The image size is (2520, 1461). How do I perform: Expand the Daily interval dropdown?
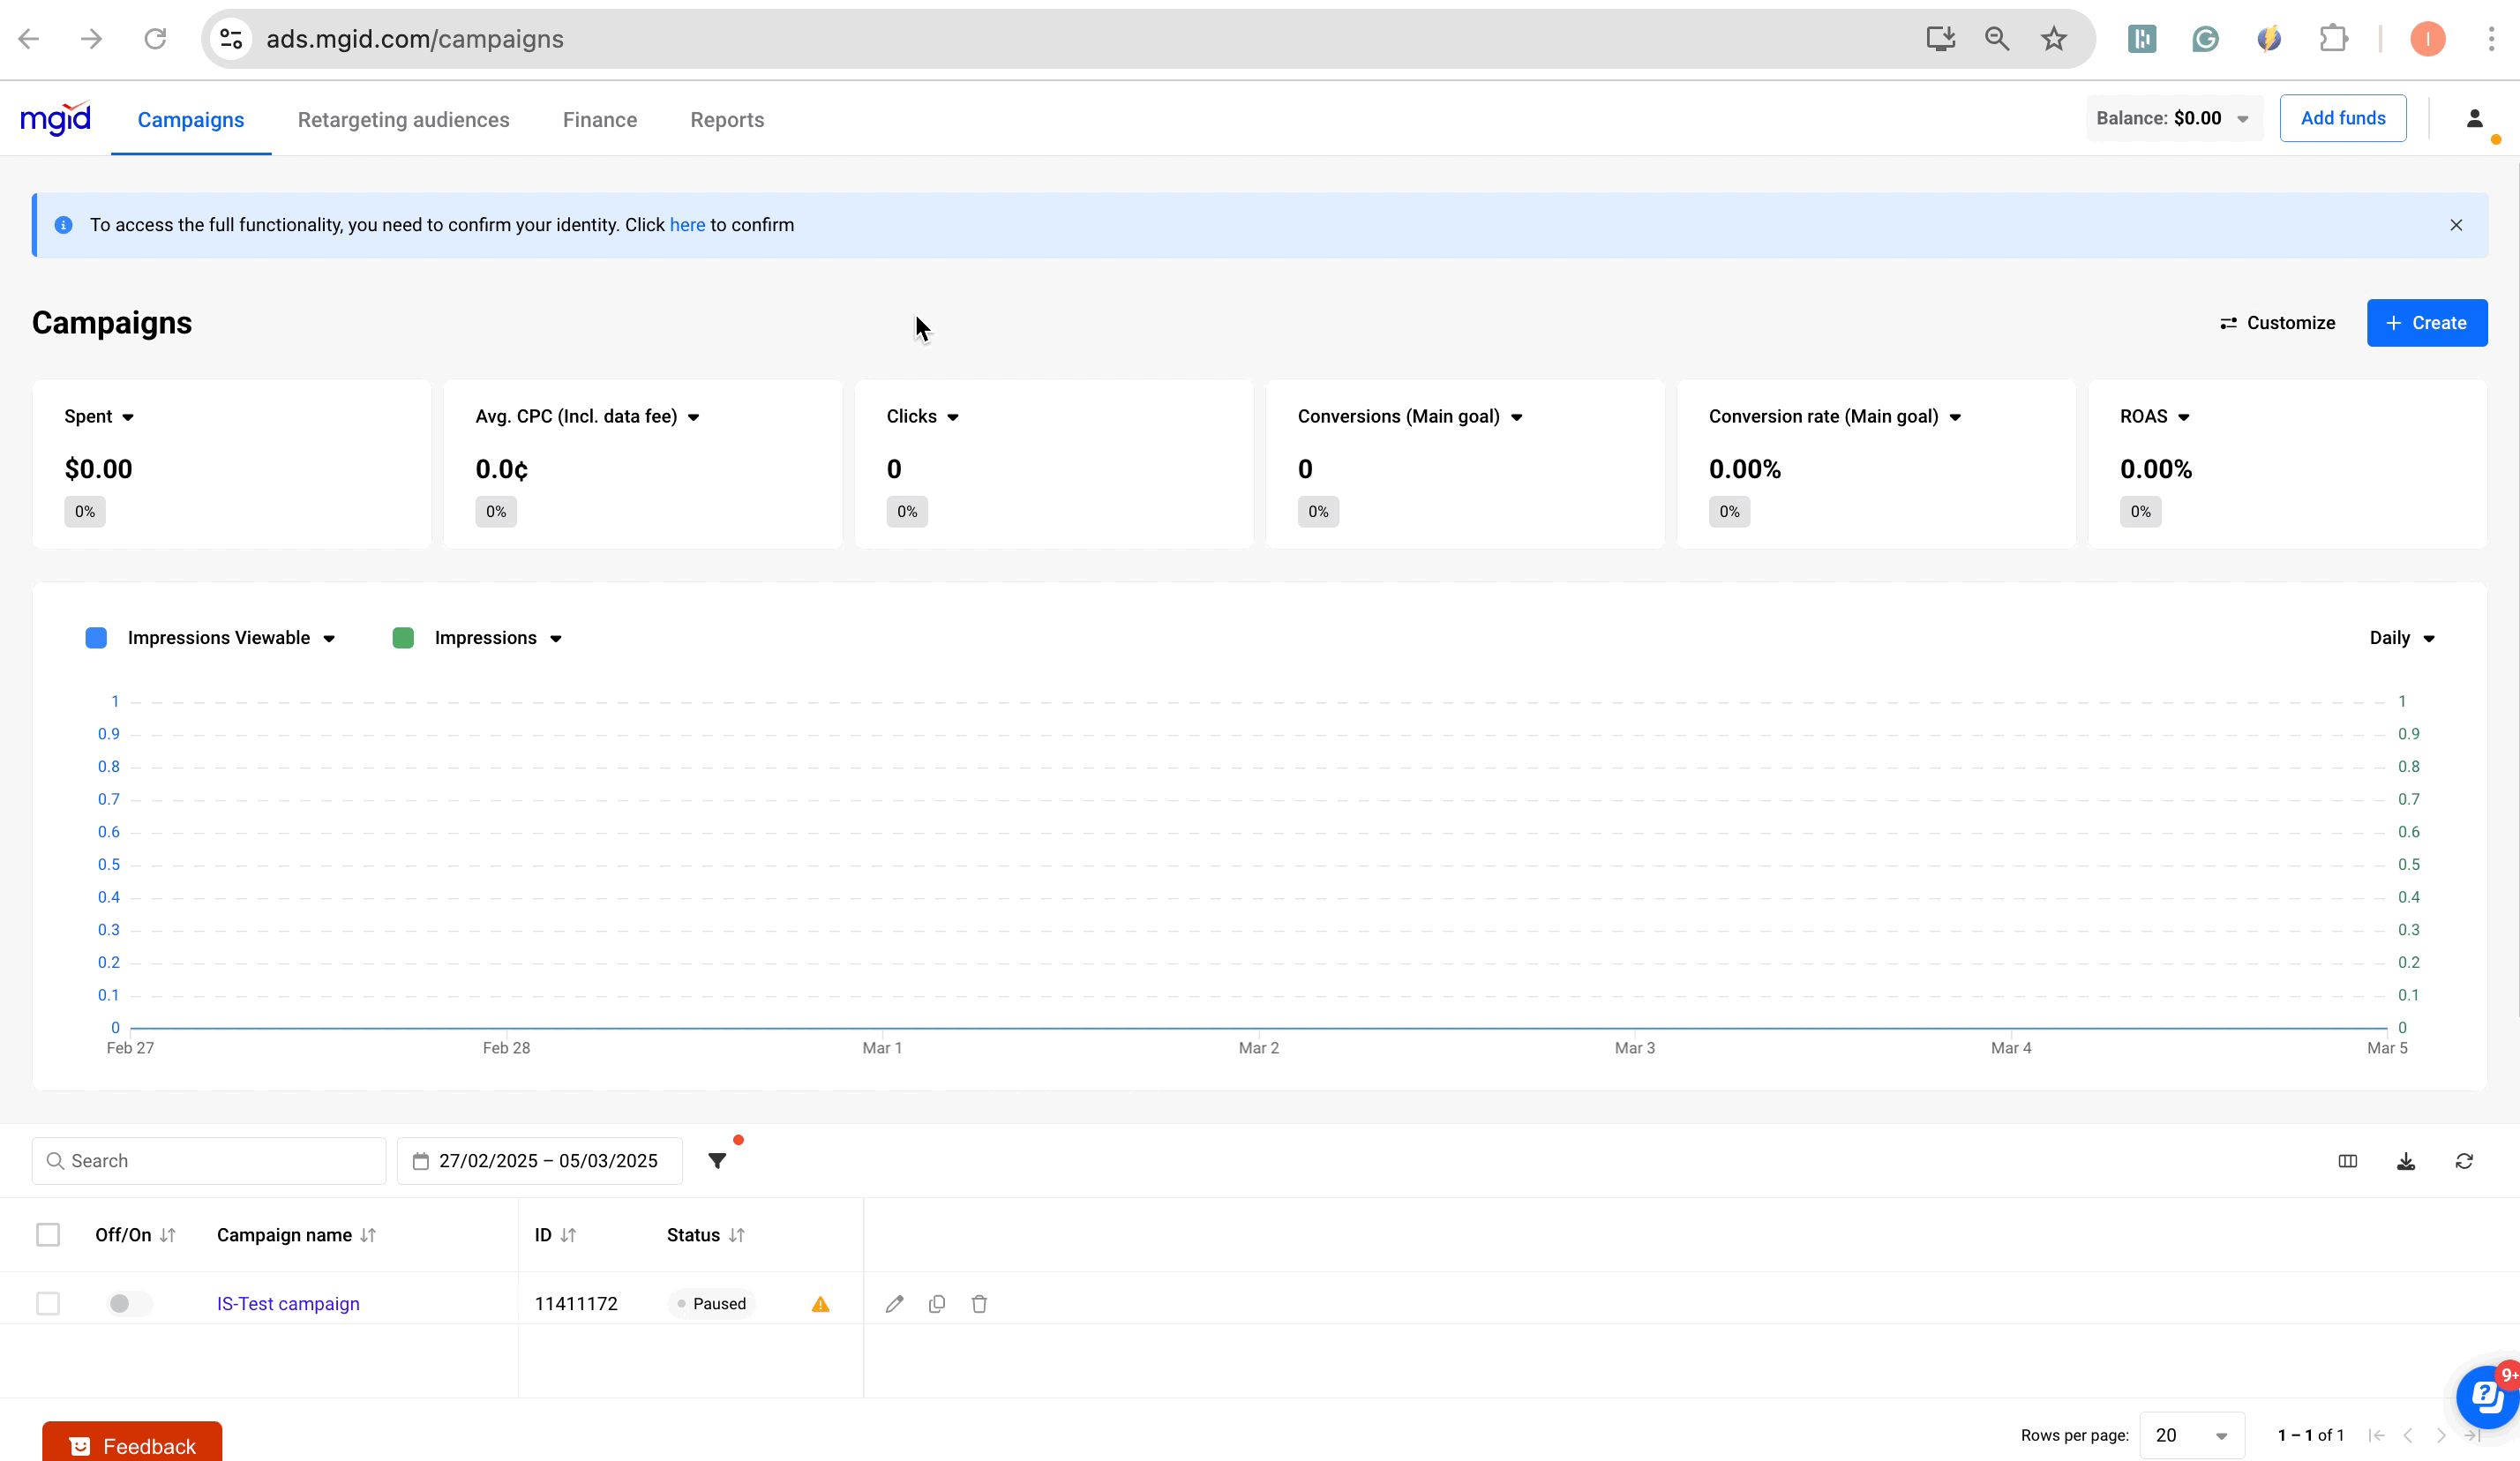point(2401,638)
